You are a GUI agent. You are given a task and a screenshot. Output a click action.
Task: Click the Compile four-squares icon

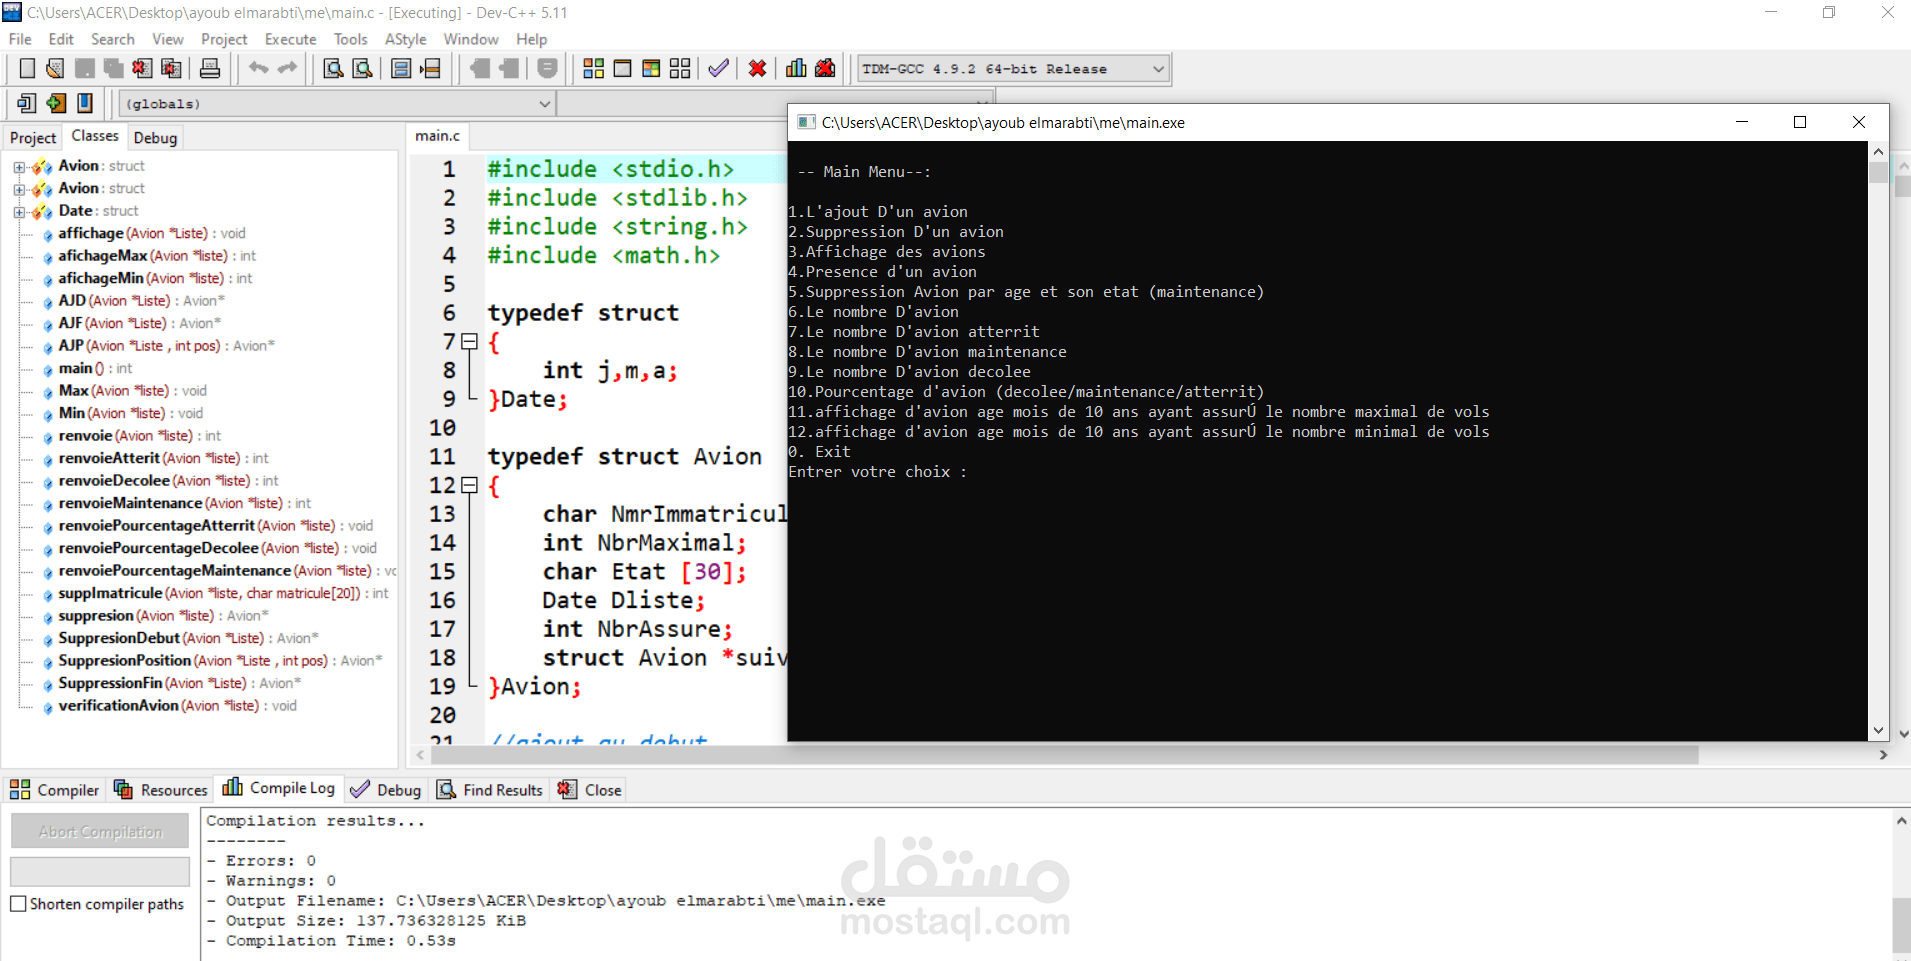click(x=594, y=68)
